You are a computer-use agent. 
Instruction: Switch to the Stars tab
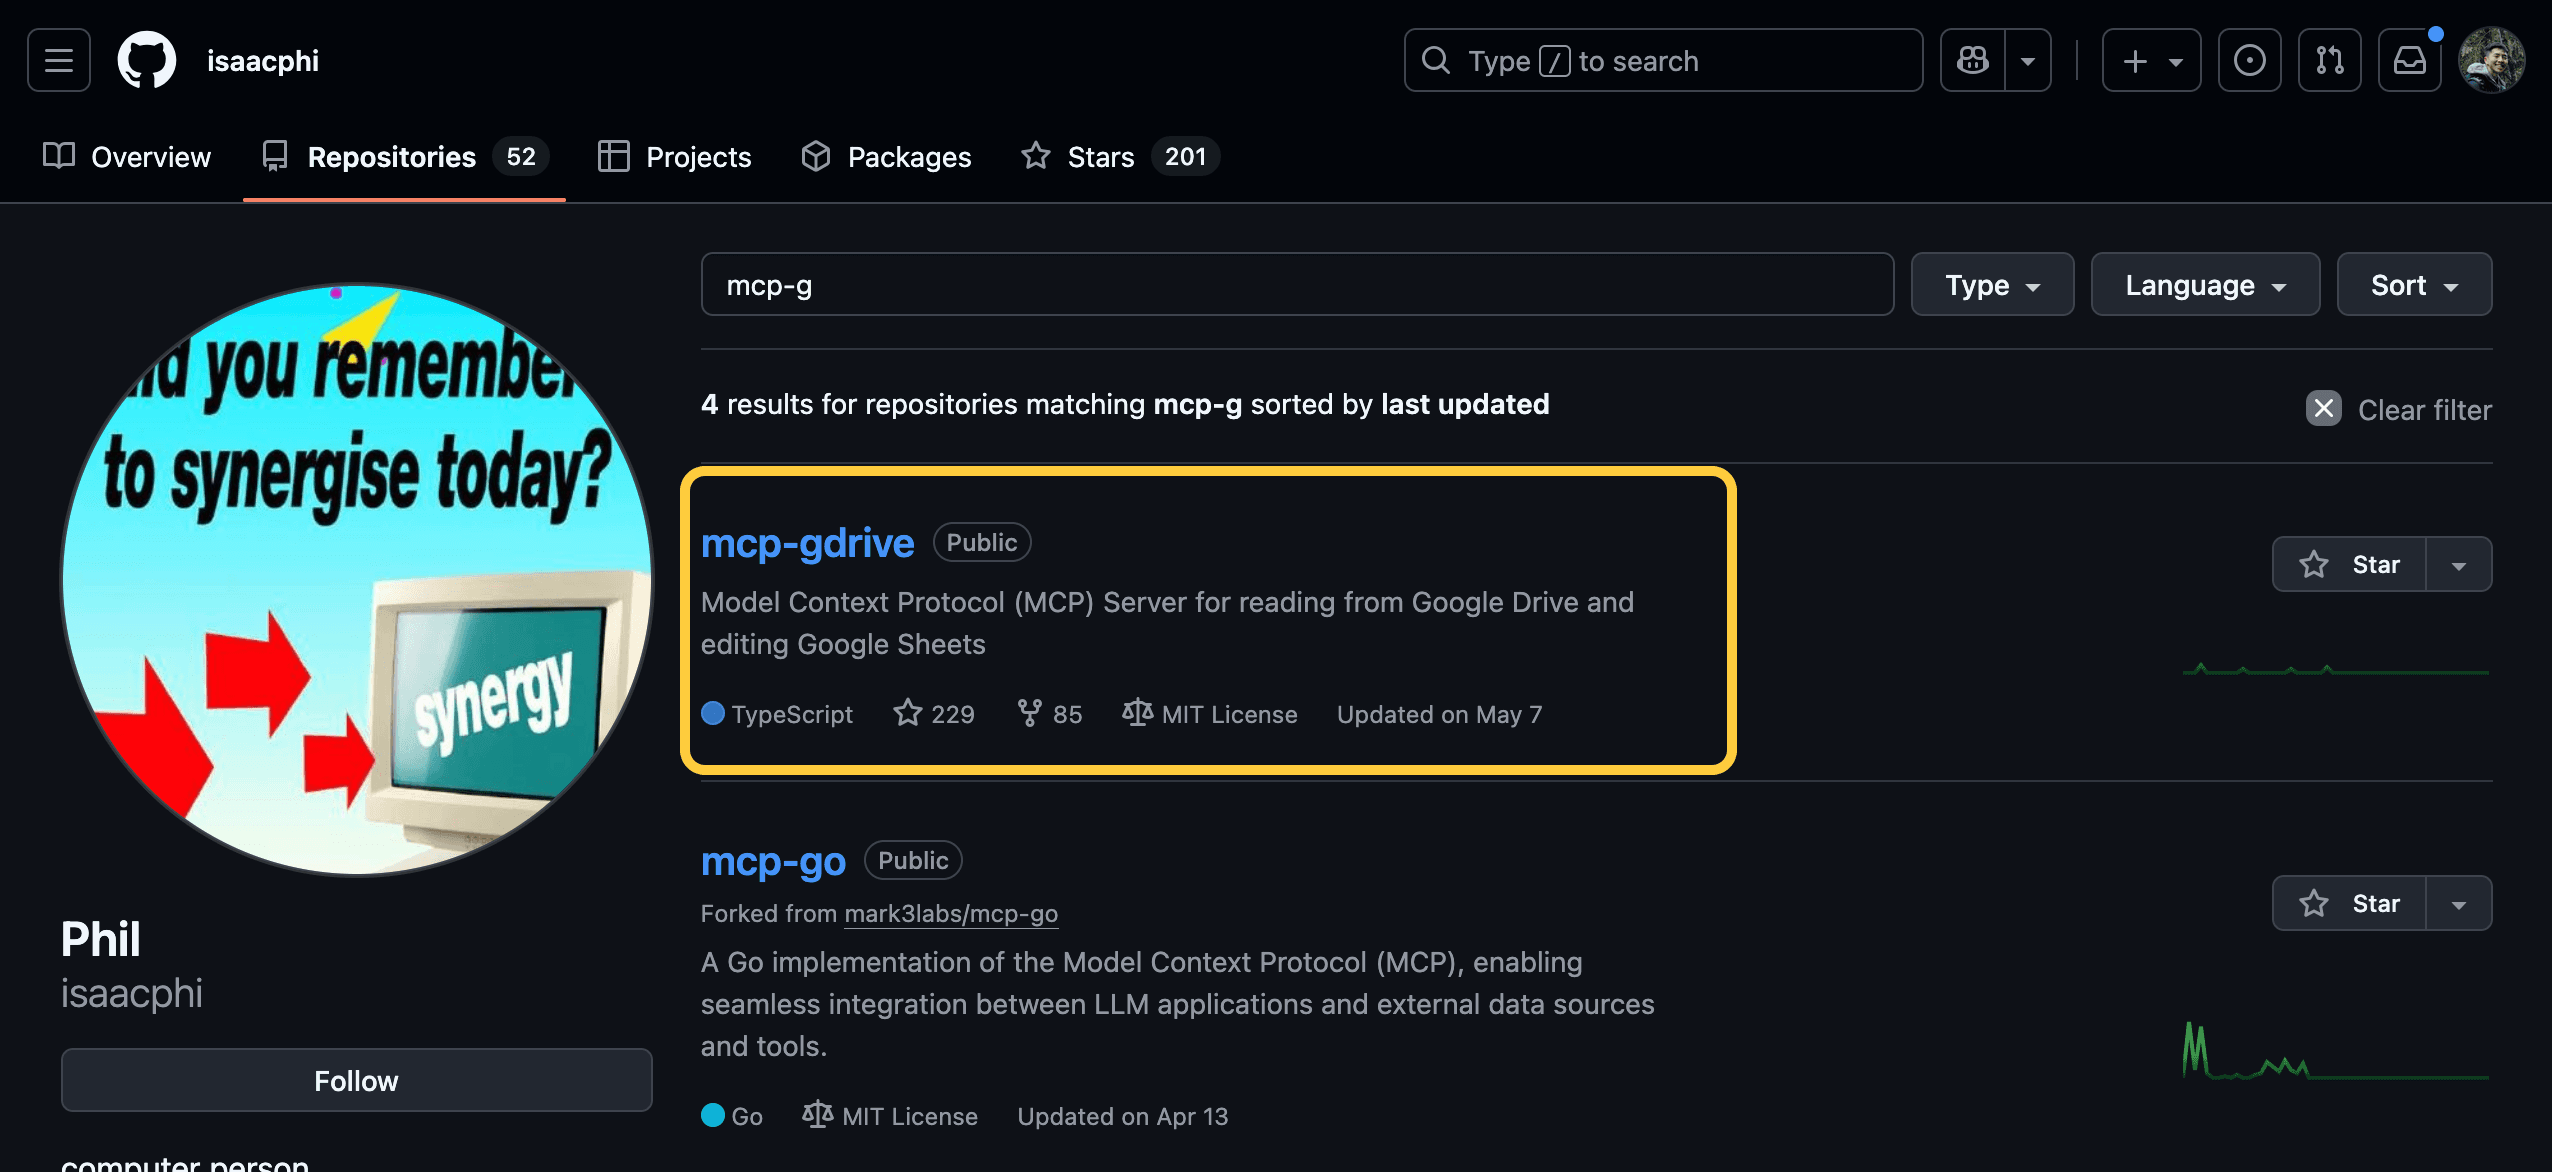(1100, 157)
